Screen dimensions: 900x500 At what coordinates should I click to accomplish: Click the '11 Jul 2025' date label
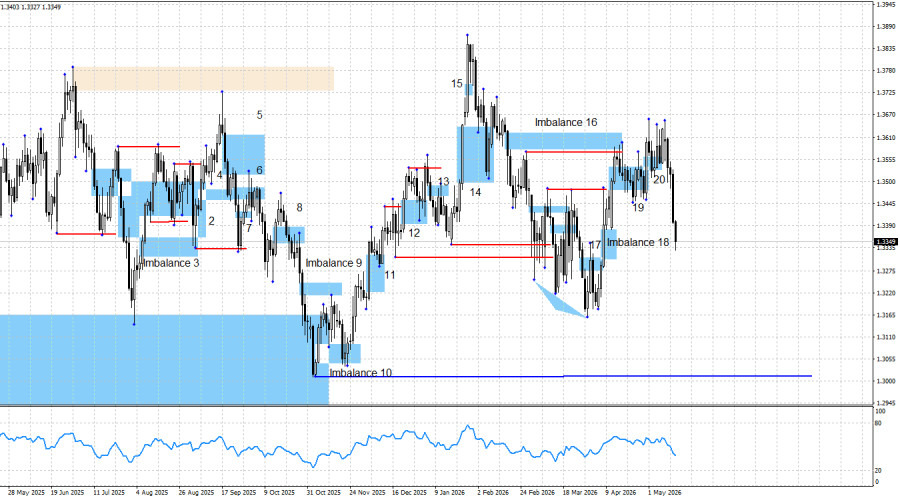point(109,493)
